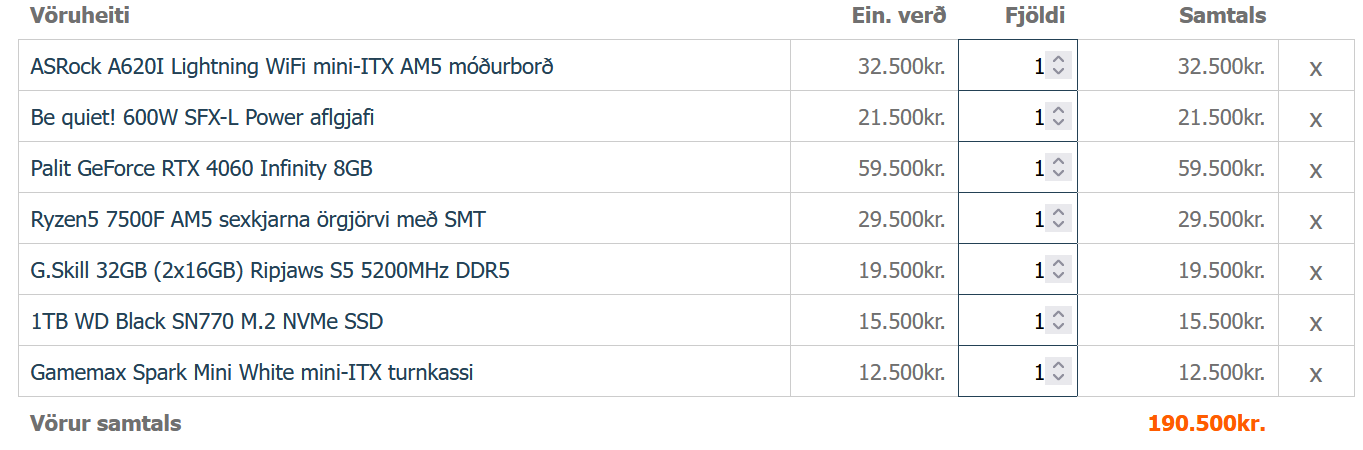Click quantity stepper for ASRock motherboard
This screenshot has height=450, width=1363.
click(x=1058, y=66)
